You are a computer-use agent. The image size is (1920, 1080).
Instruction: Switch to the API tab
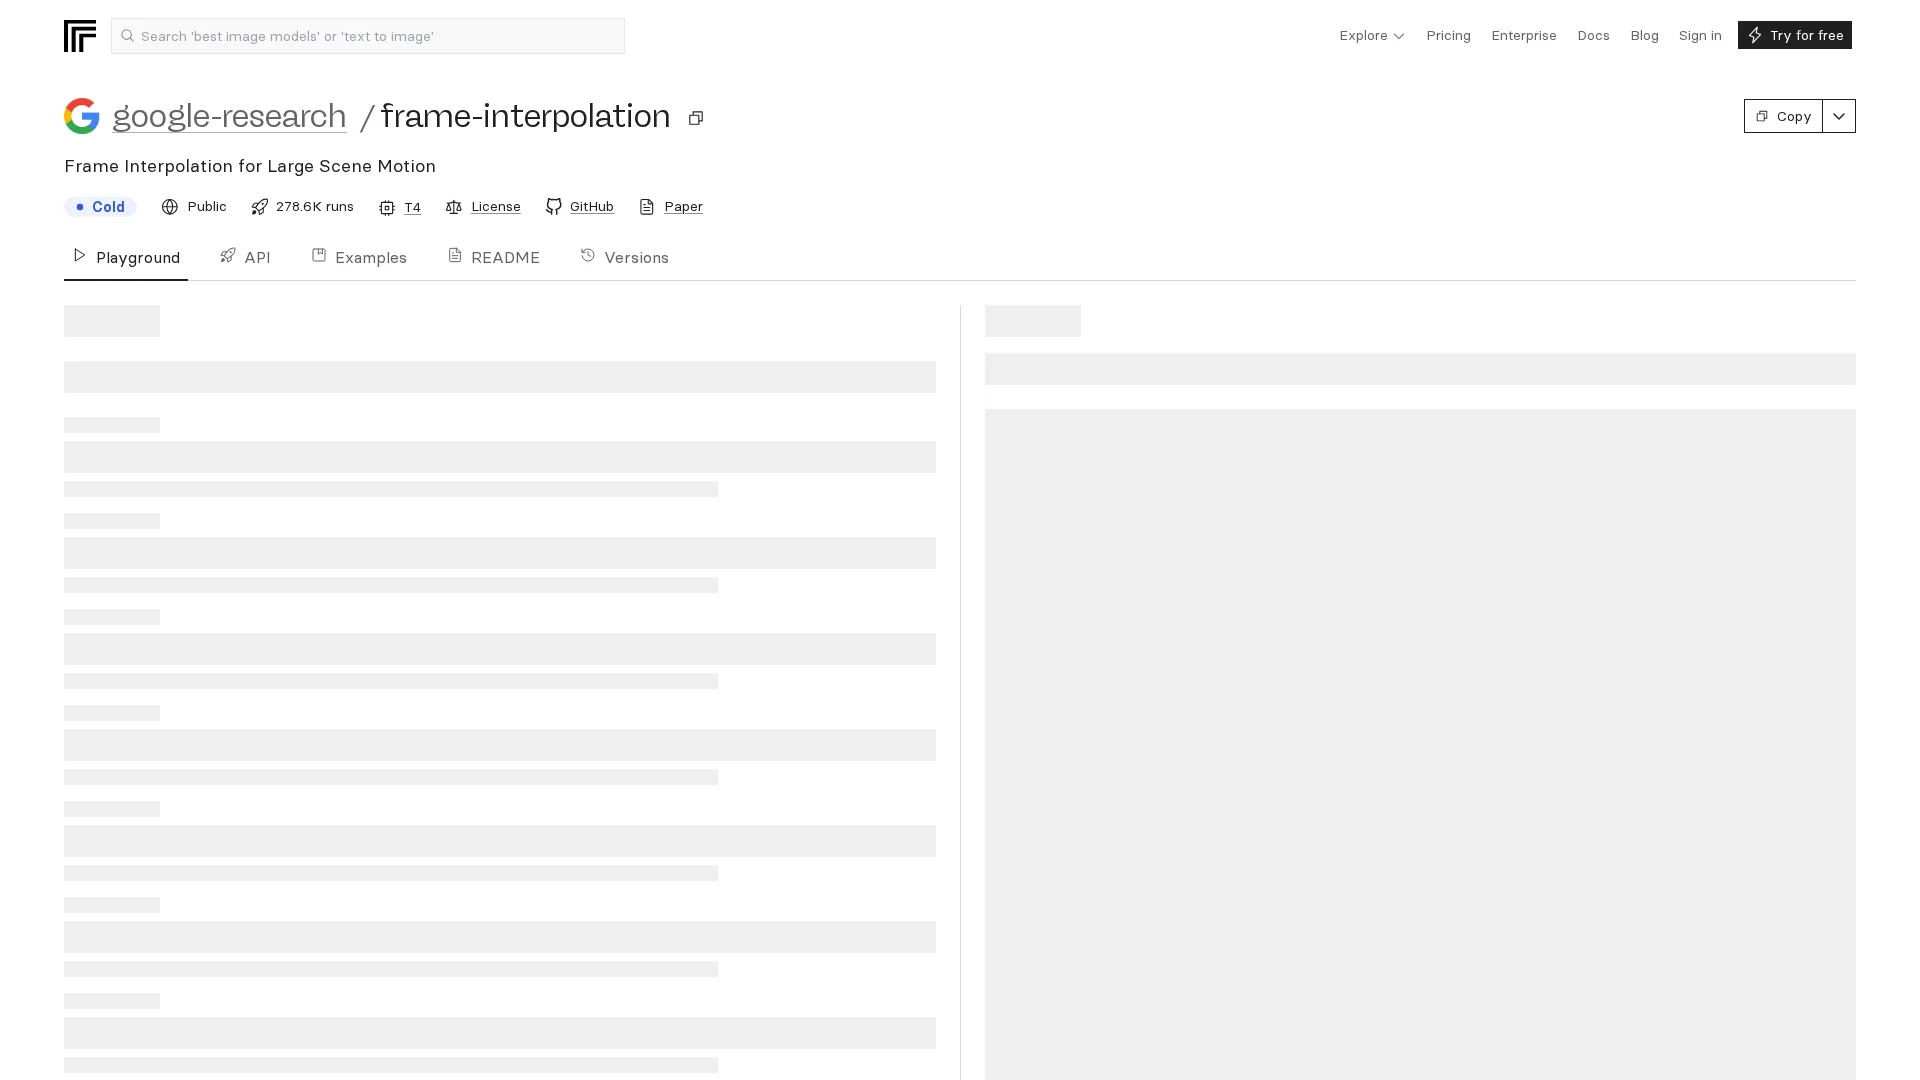246,257
